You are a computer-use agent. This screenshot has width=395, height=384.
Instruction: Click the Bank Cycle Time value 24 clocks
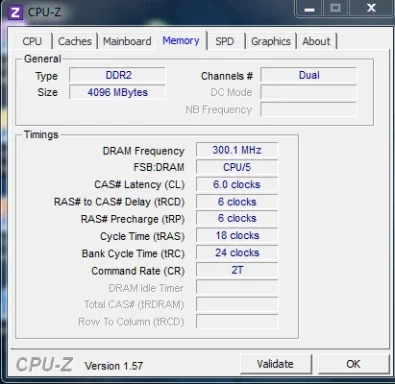click(237, 253)
